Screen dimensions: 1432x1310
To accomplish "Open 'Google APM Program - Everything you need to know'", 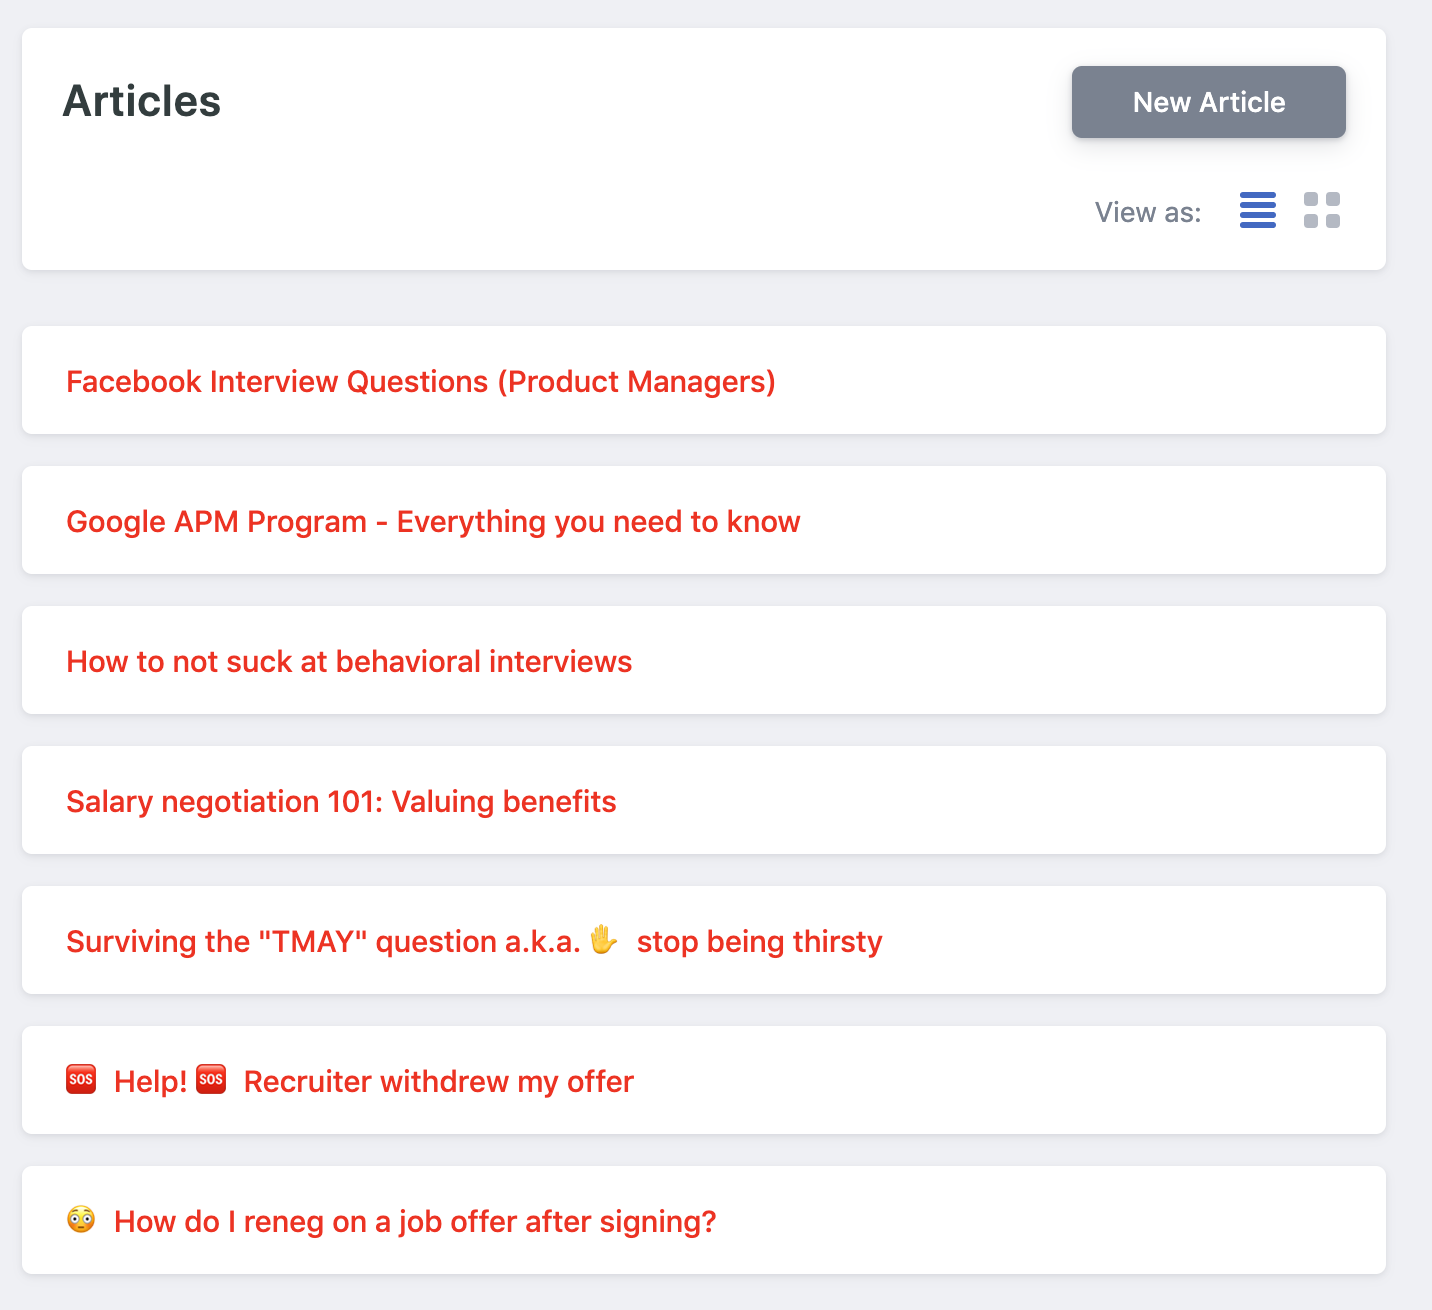I will click(x=433, y=521).
